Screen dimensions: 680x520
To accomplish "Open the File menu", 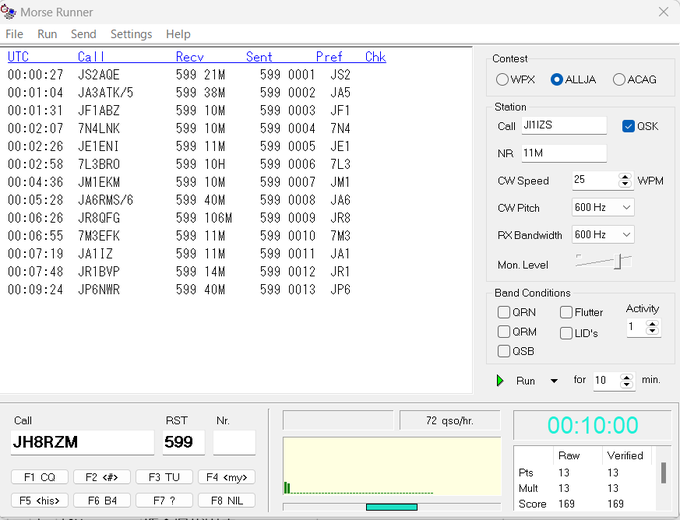I will click(x=14, y=34).
